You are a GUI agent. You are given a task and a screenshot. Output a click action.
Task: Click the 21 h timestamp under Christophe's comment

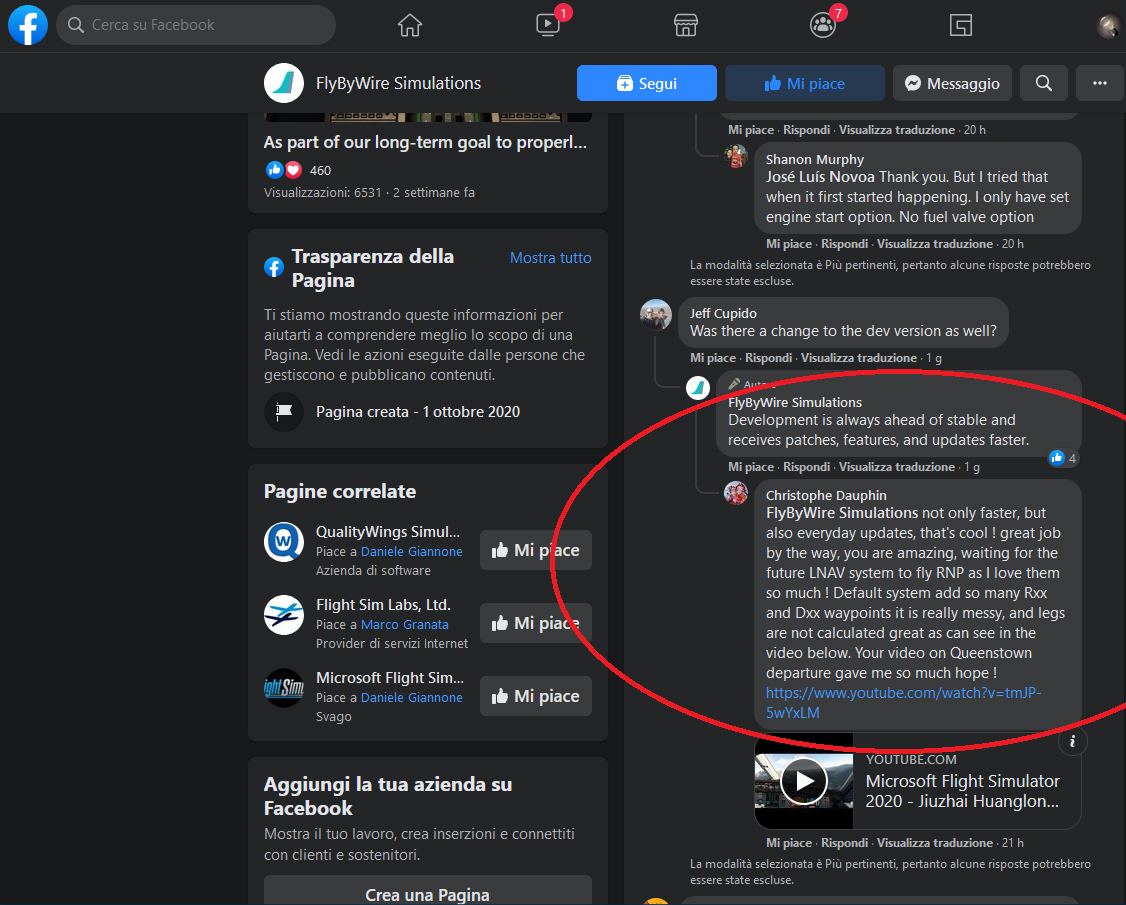point(1013,843)
